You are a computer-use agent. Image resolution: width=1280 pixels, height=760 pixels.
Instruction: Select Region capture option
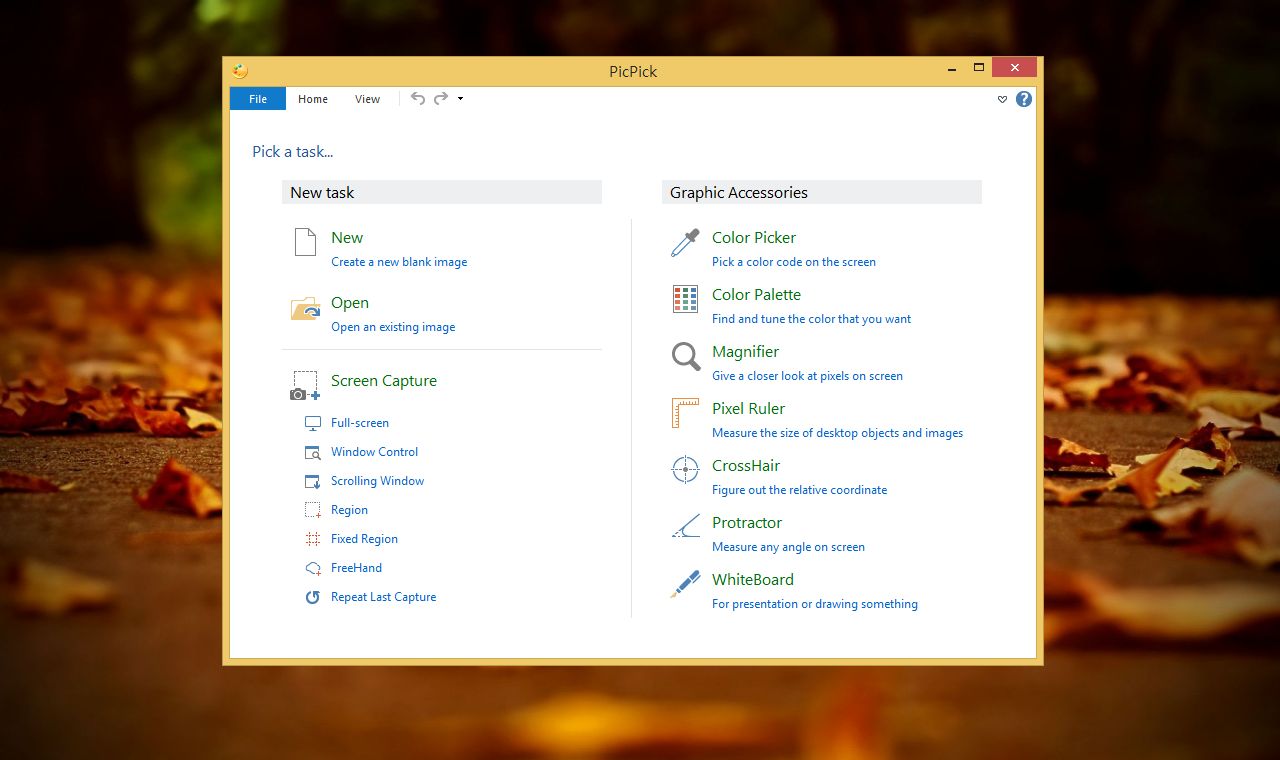coord(350,510)
